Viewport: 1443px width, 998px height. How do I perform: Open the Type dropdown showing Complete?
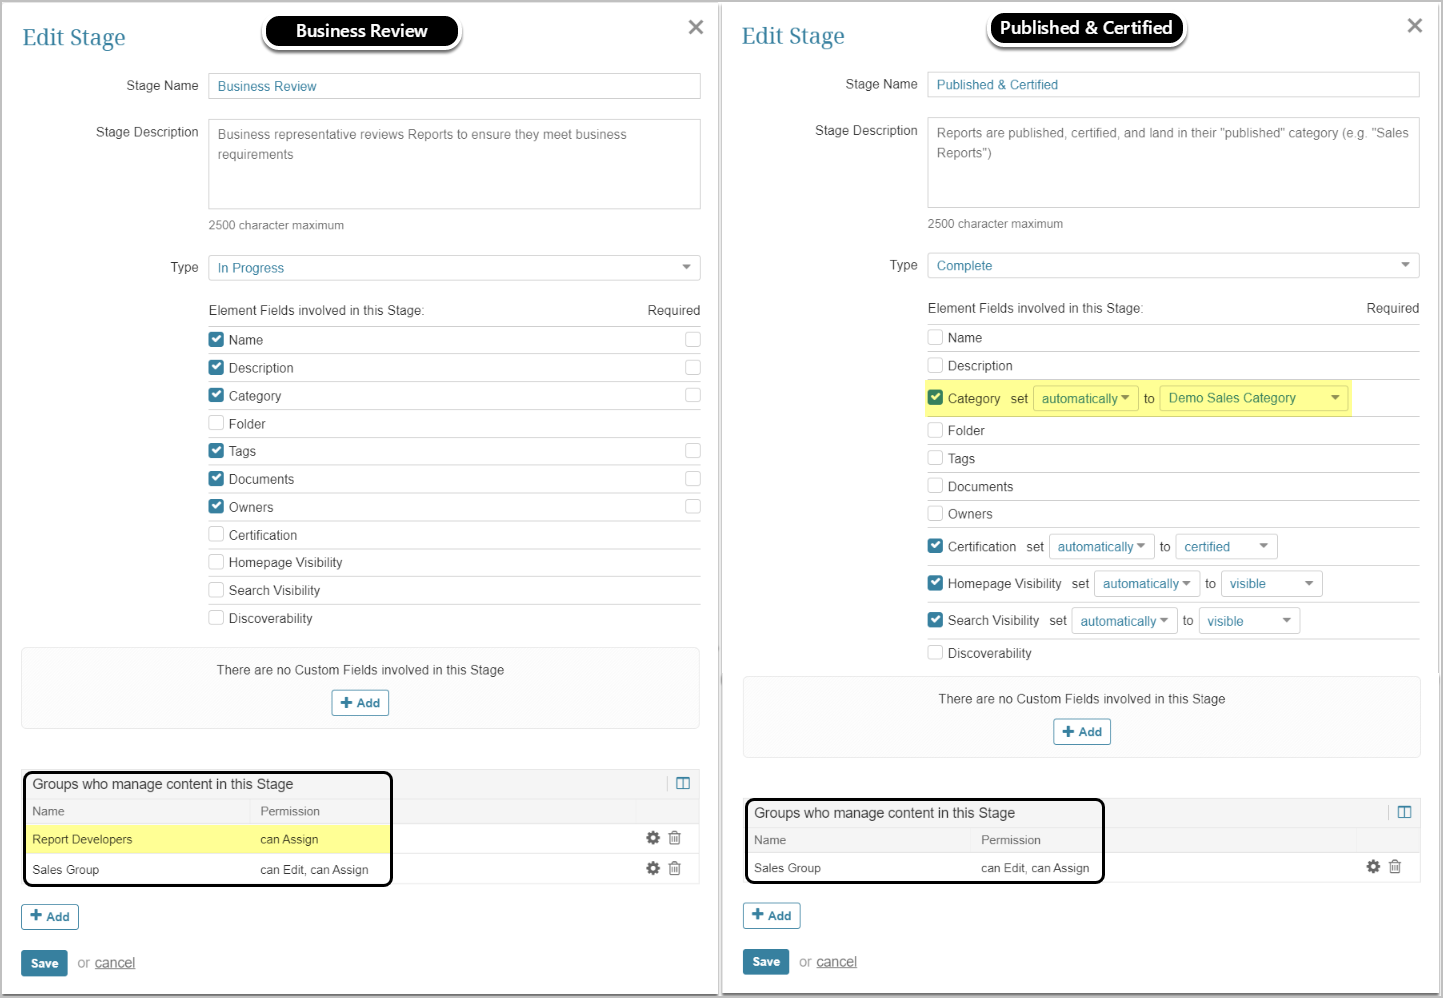pyautogui.click(x=1173, y=266)
